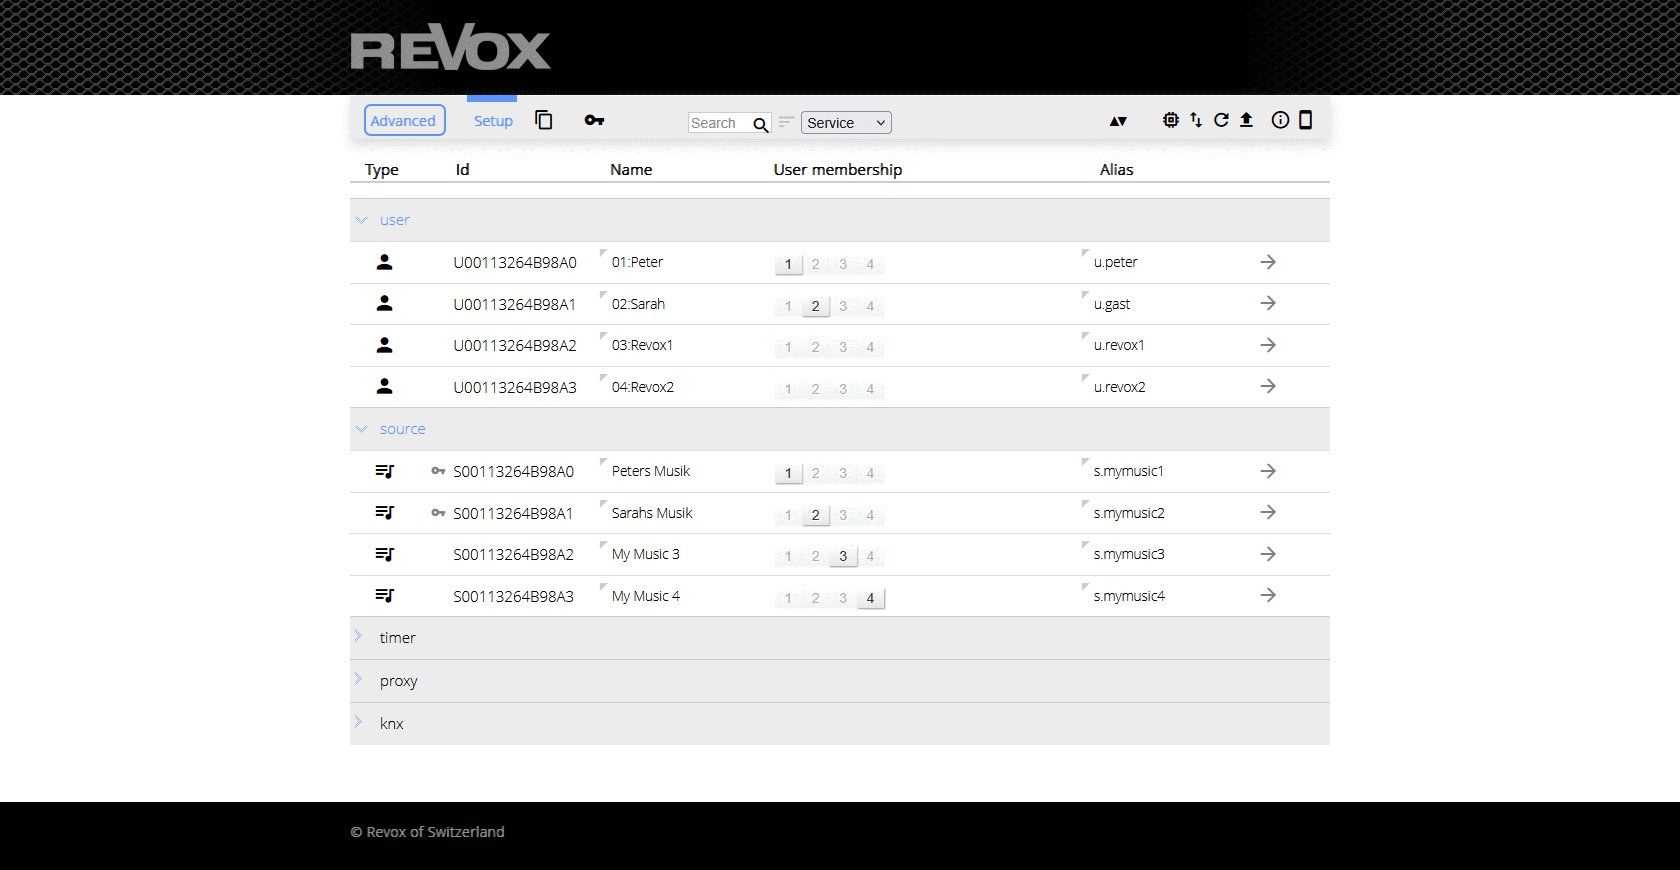This screenshot has width=1680, height=870.
Task: Open details arrow for Sarahs Musik
Action: click(x=1268, y=512)
